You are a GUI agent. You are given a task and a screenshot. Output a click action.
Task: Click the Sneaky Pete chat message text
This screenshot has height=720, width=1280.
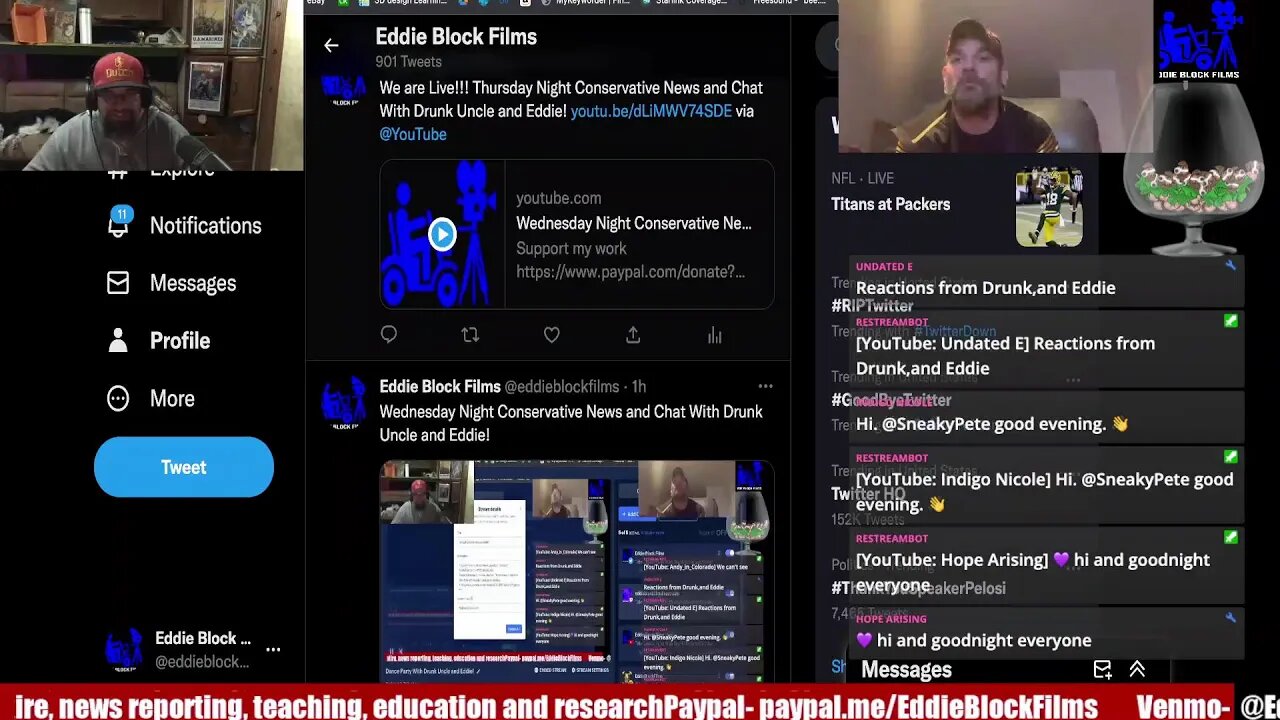(992, 424)
